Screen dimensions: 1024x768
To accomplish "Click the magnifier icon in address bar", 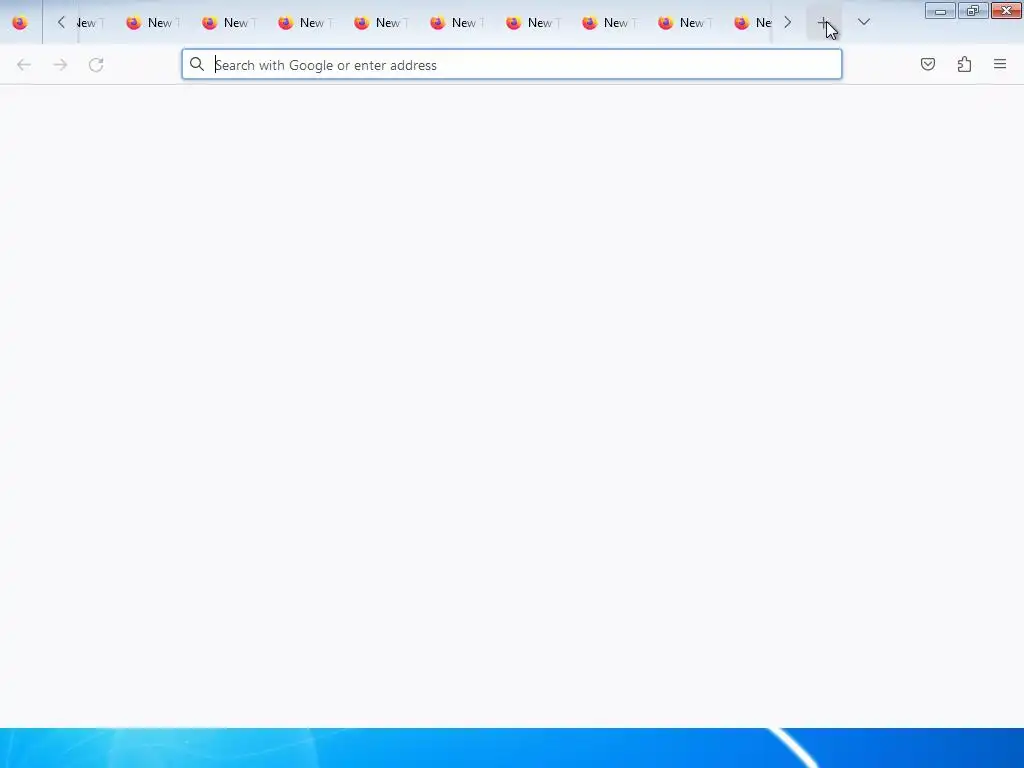I will pyautogui.click(x=197, y=64).
